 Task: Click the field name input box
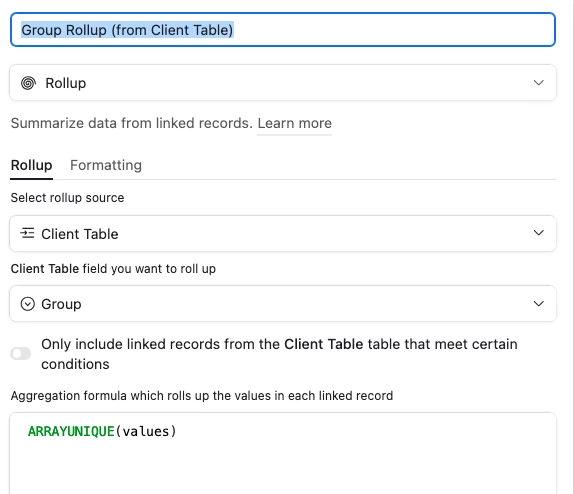283,30
